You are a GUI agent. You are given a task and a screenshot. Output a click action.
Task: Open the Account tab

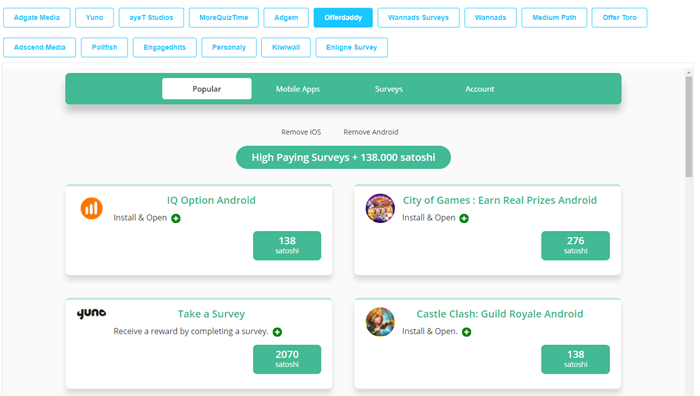pyautogui.click(x=480, y=89)
